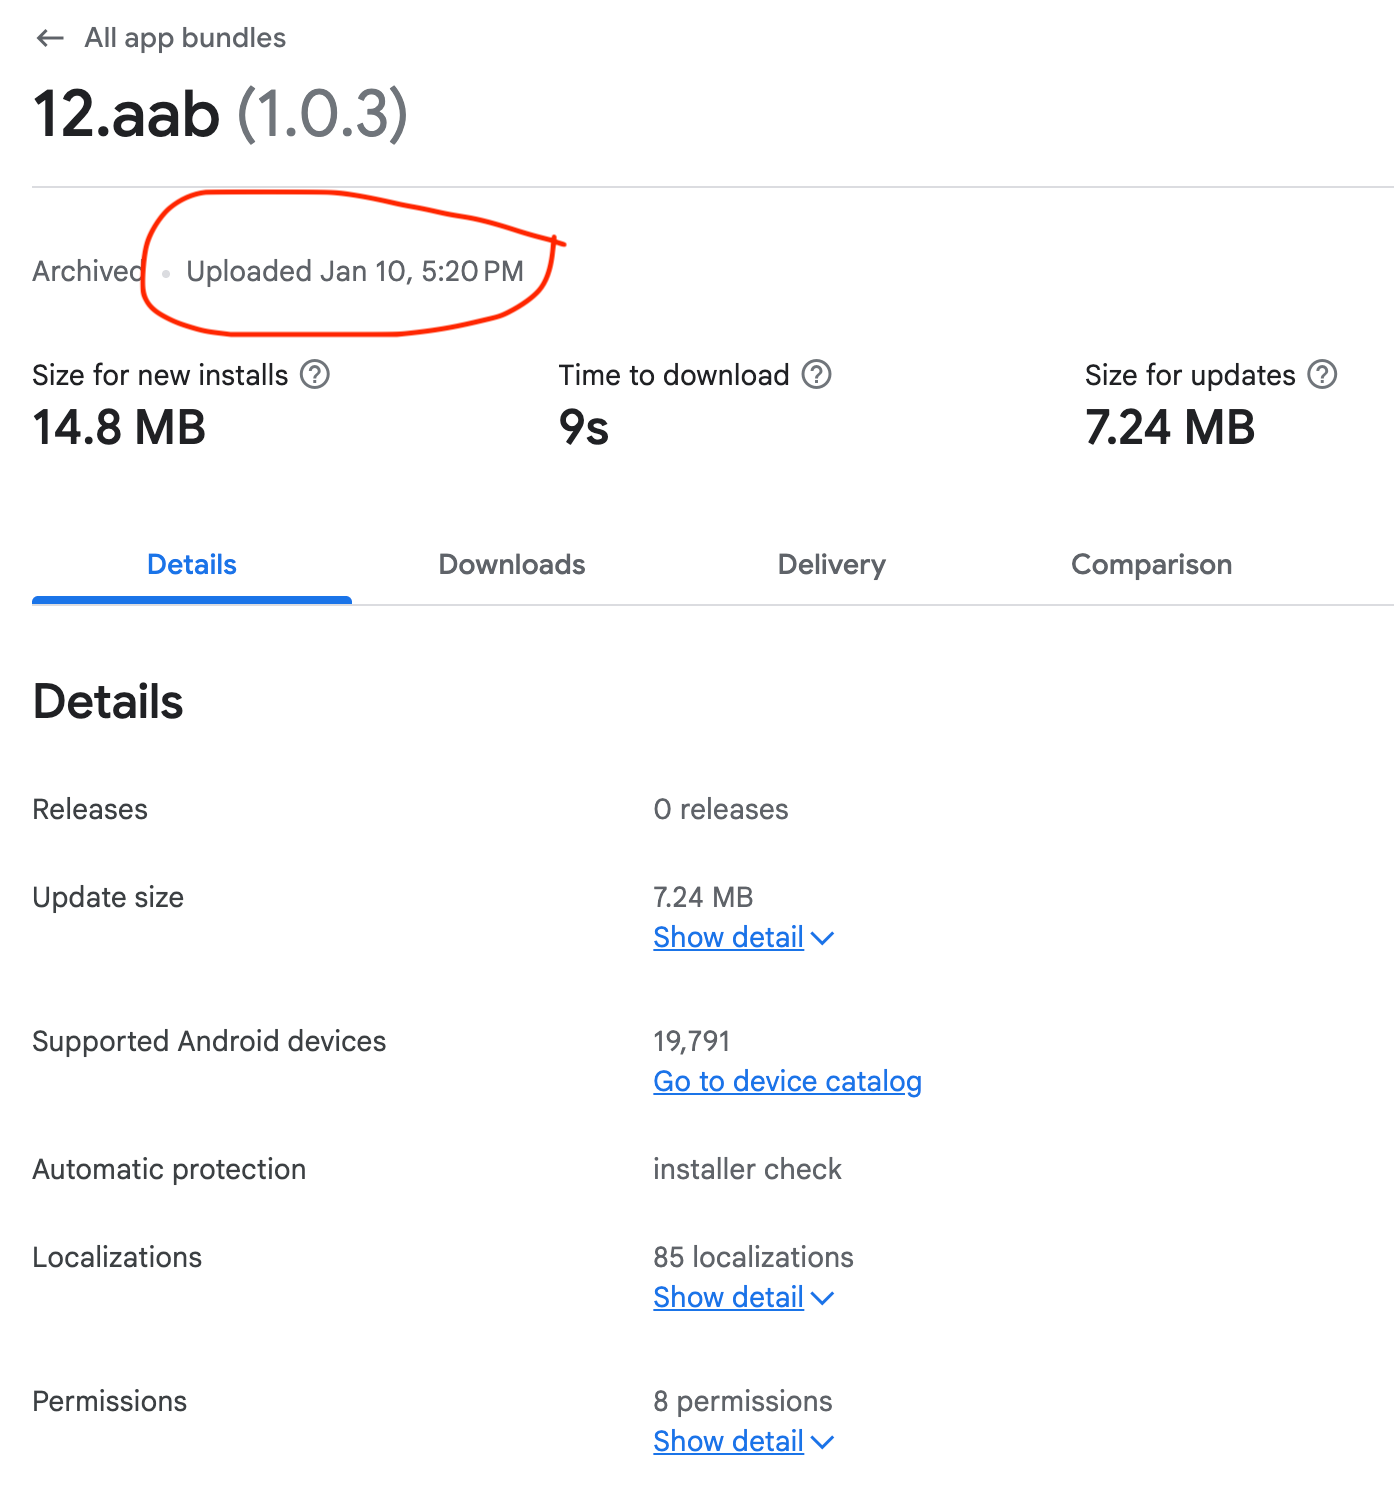Click the back arrow beside All app bundles
This screenshot has width=1394, height=1504.
tap(49, 38)
